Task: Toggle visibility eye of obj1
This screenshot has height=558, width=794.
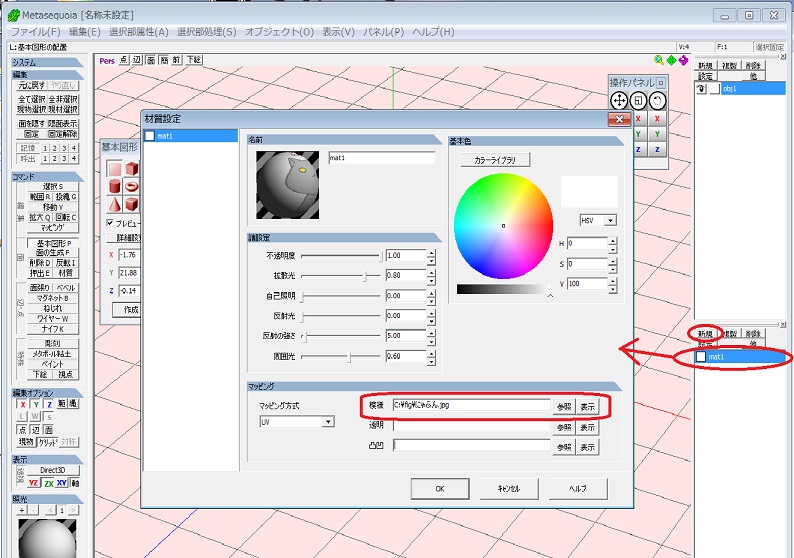Action: [701, 89]
